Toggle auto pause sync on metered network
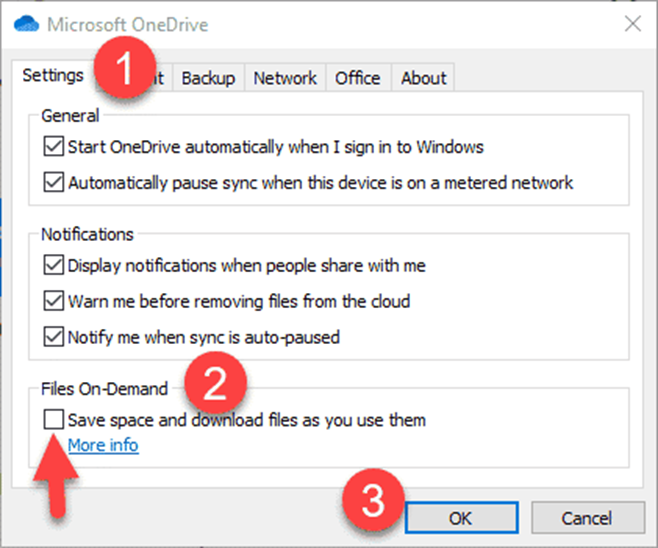Image resolution: width=658 pixels, height=548 pixels. point(54,183)
